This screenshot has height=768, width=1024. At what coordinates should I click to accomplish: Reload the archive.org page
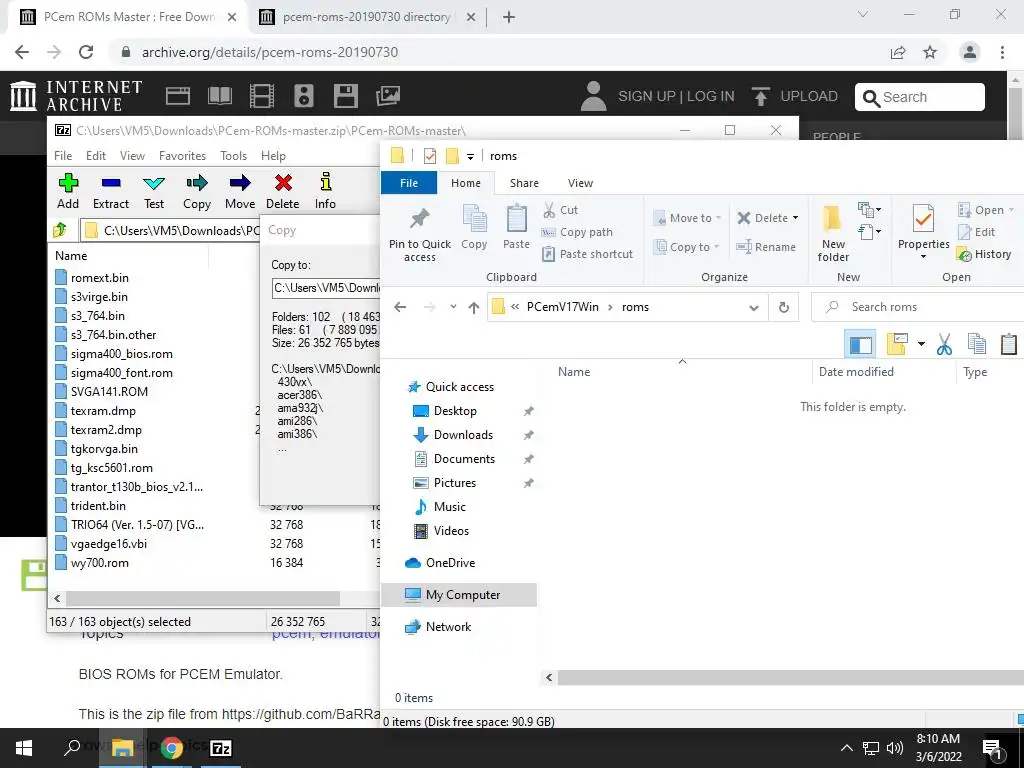point(86,52)
